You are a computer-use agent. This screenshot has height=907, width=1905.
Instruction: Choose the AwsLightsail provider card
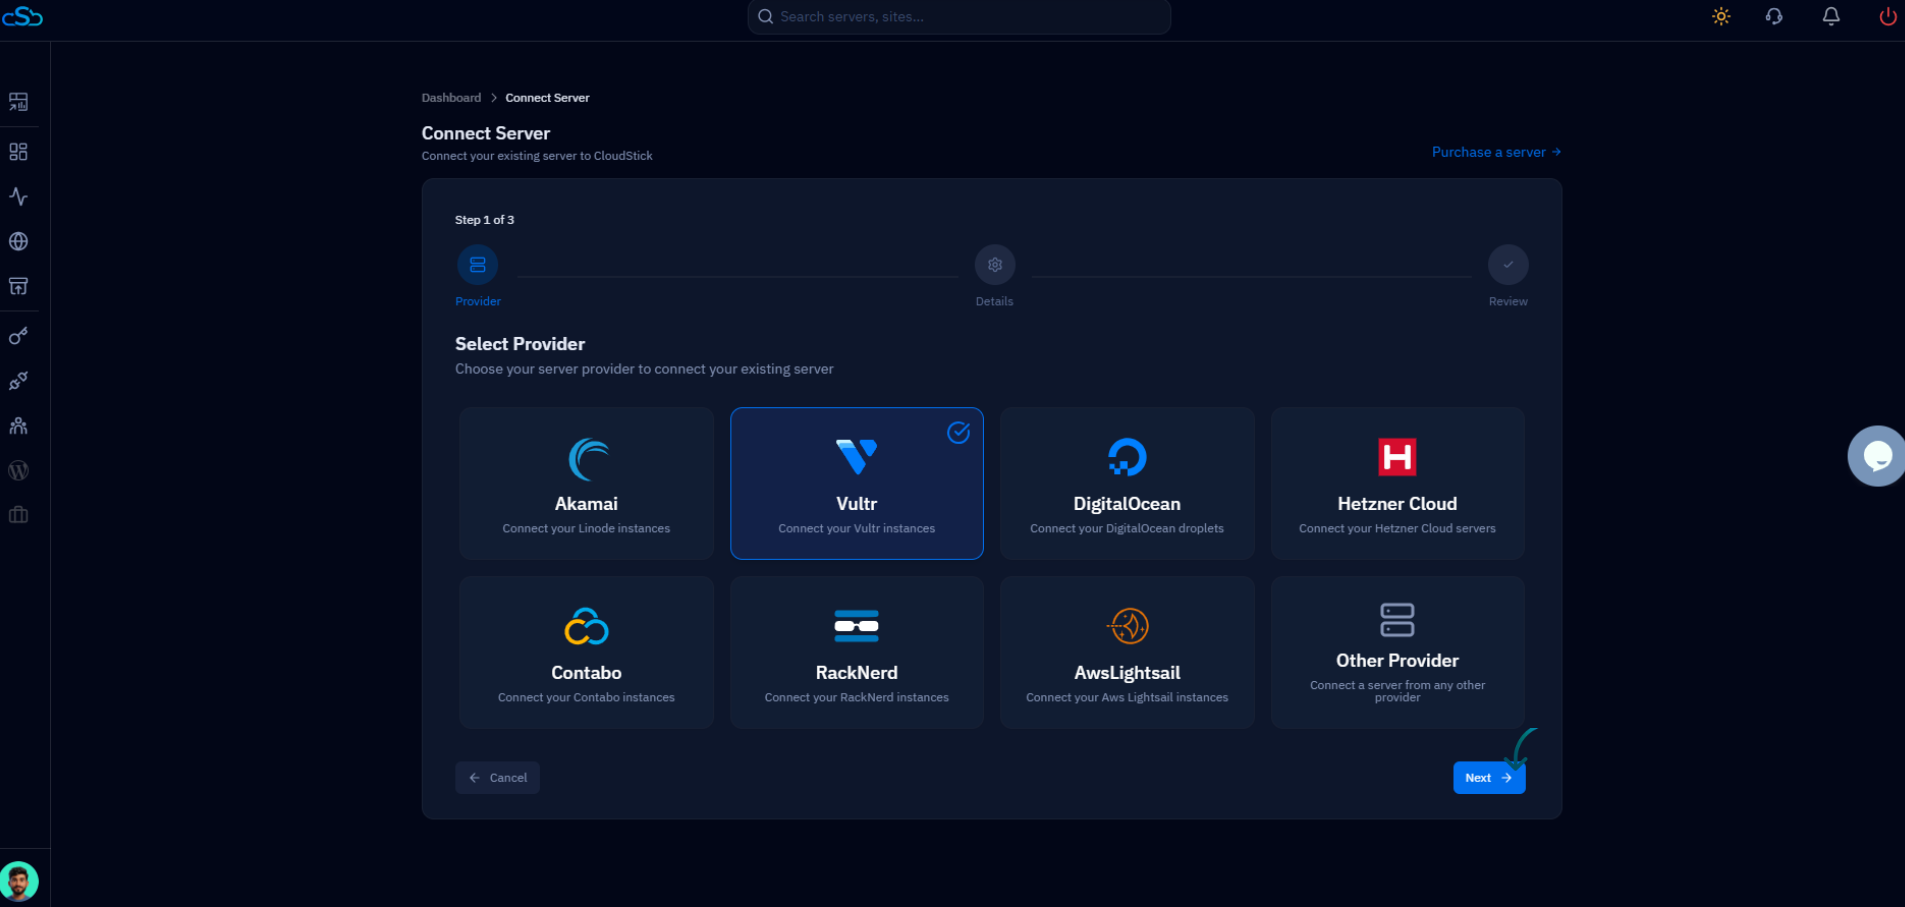pyautogui.click(x=1127, y=652)
